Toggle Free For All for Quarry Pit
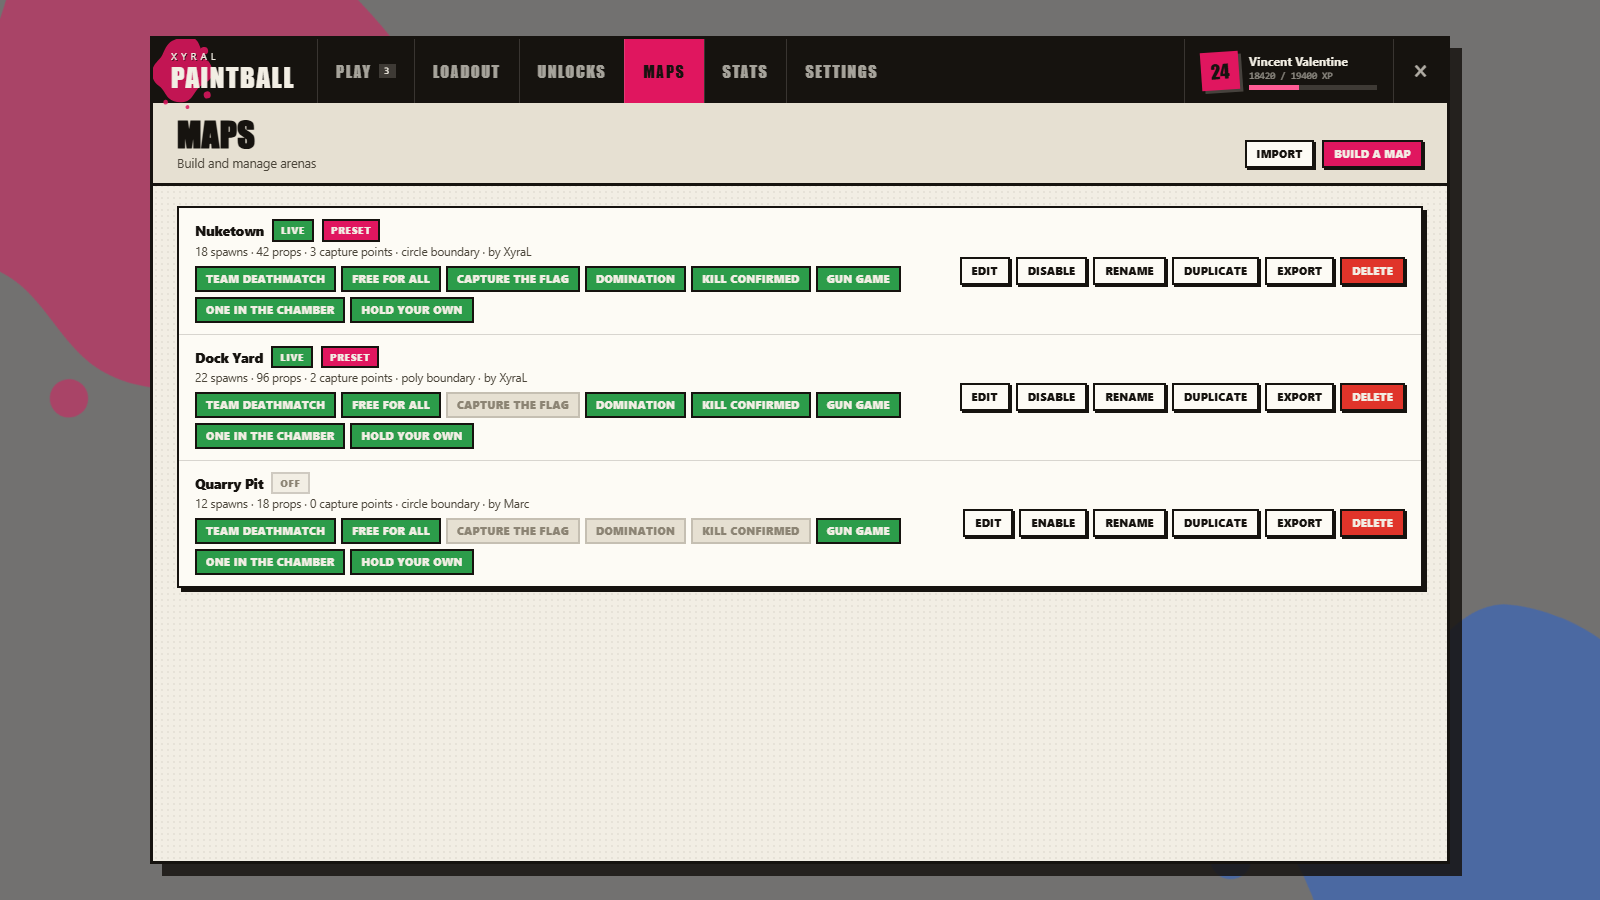The image size is (1600, 900). (391, 531)
